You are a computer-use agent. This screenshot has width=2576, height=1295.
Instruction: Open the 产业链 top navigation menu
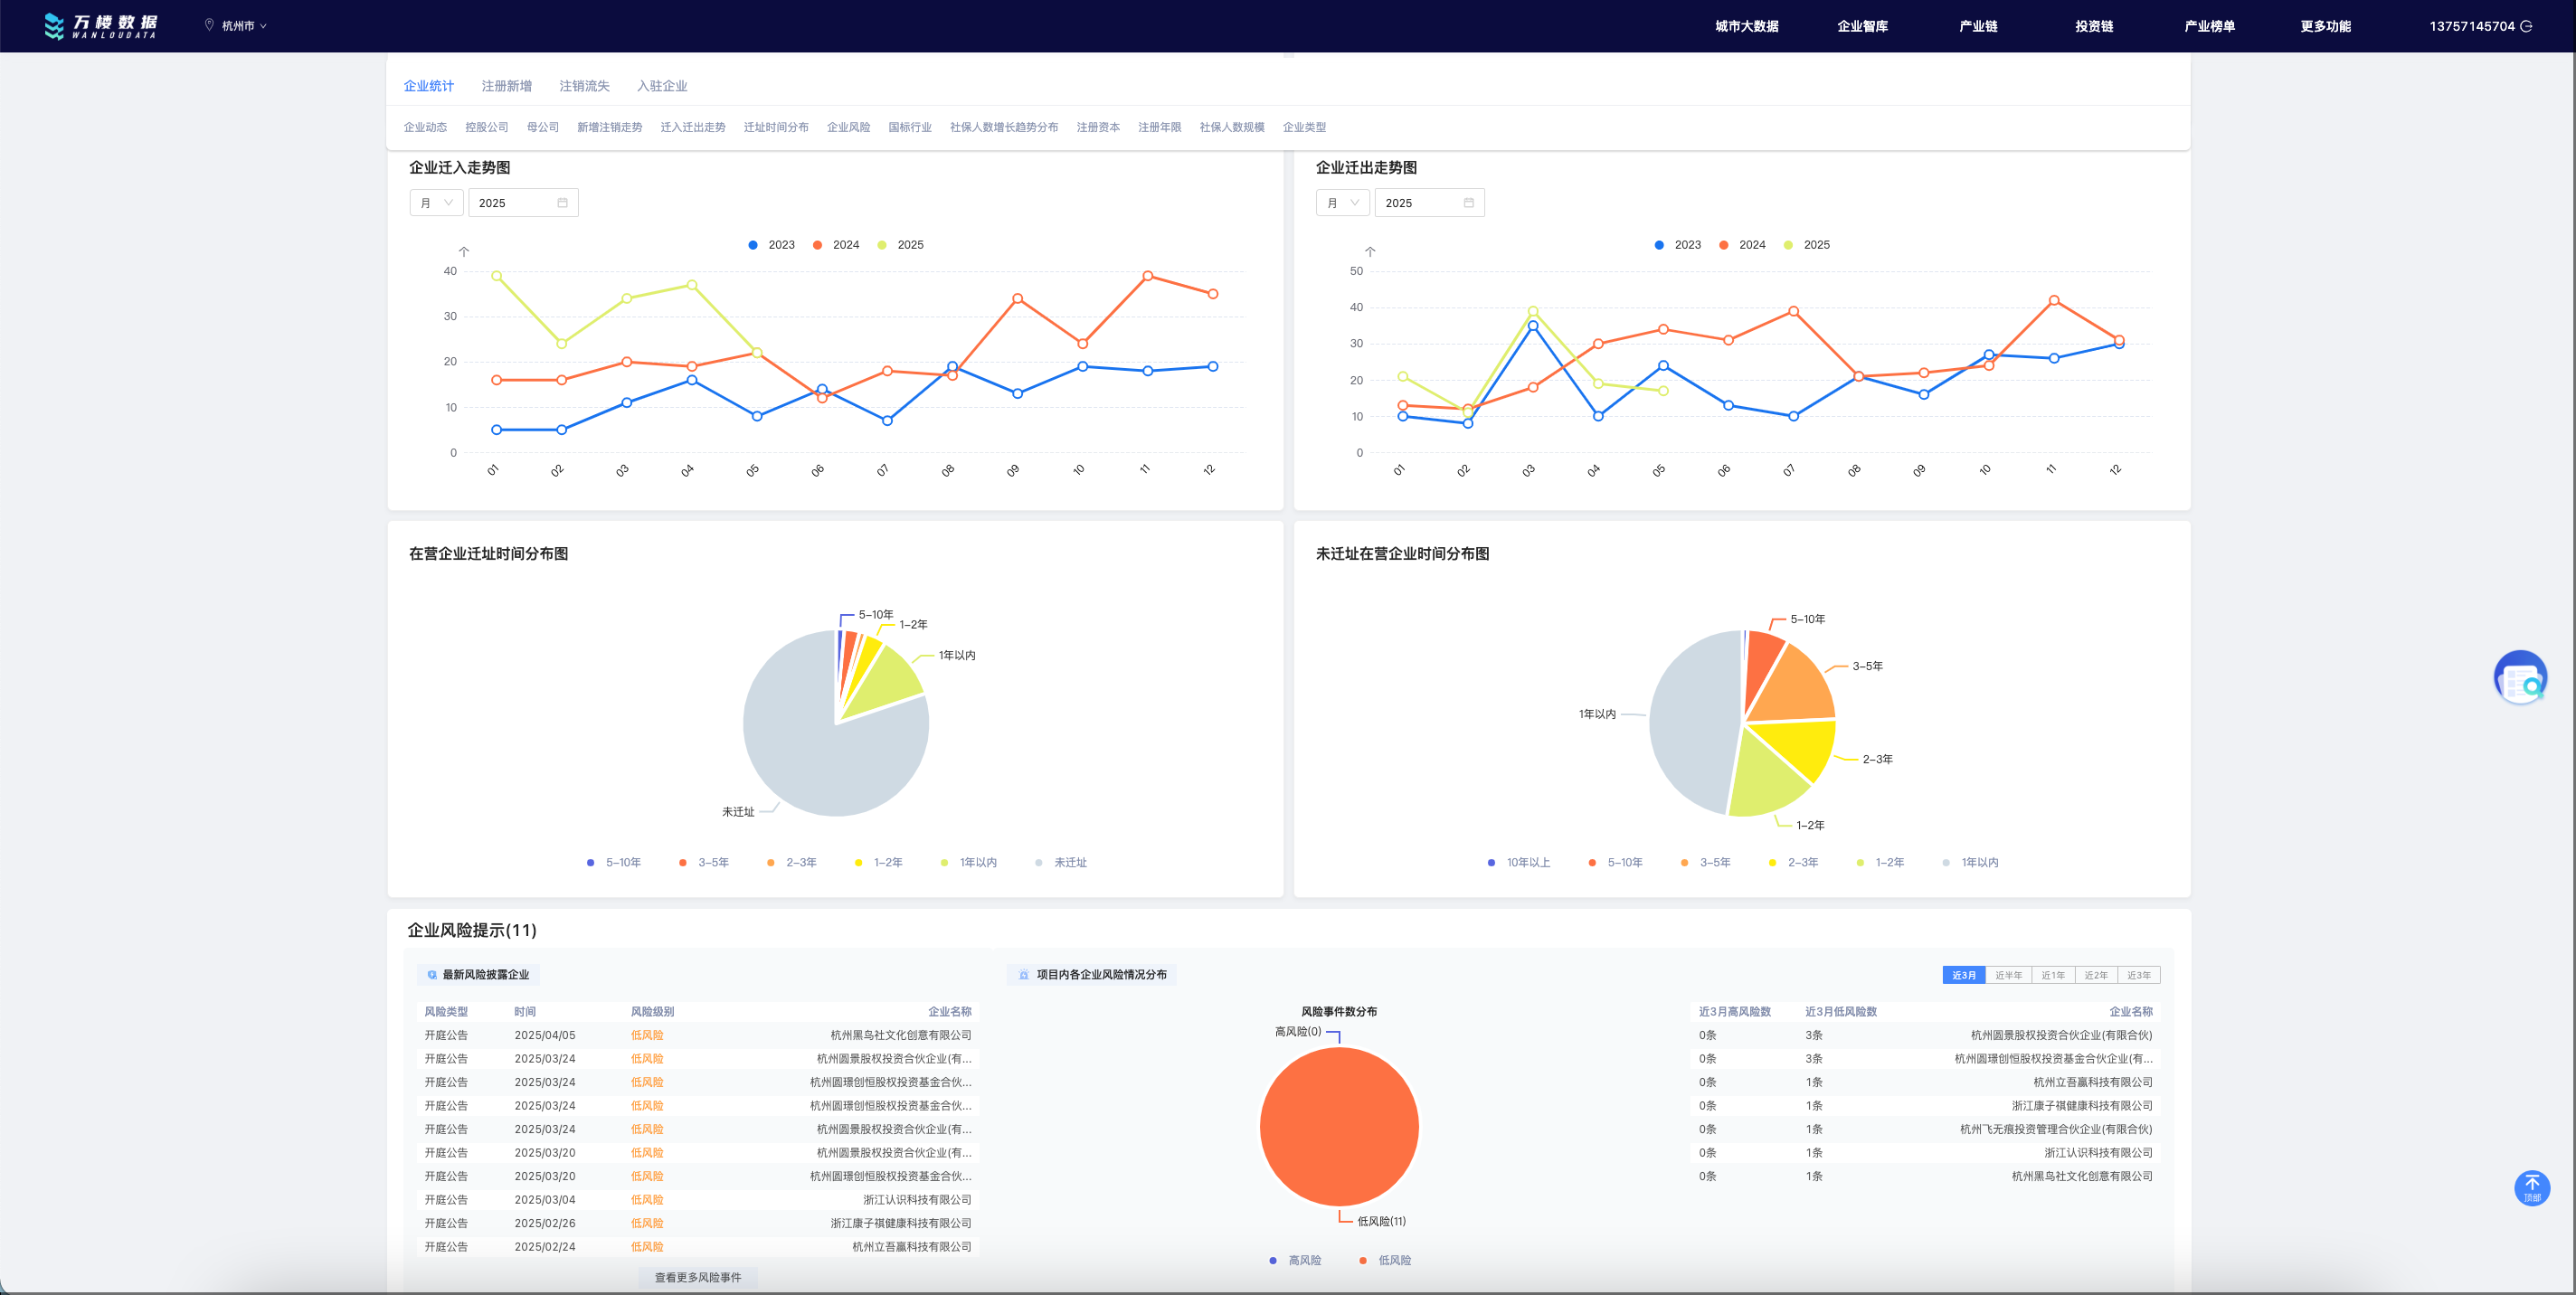[x=1977, y=26]
